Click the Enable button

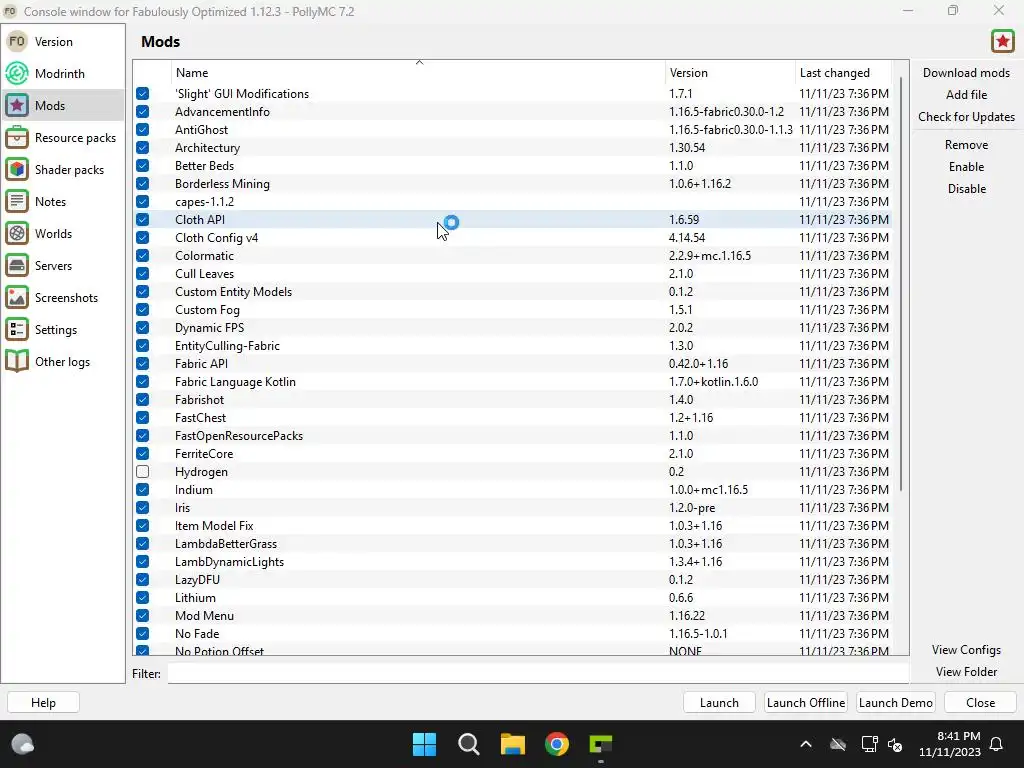pos(966,167)
